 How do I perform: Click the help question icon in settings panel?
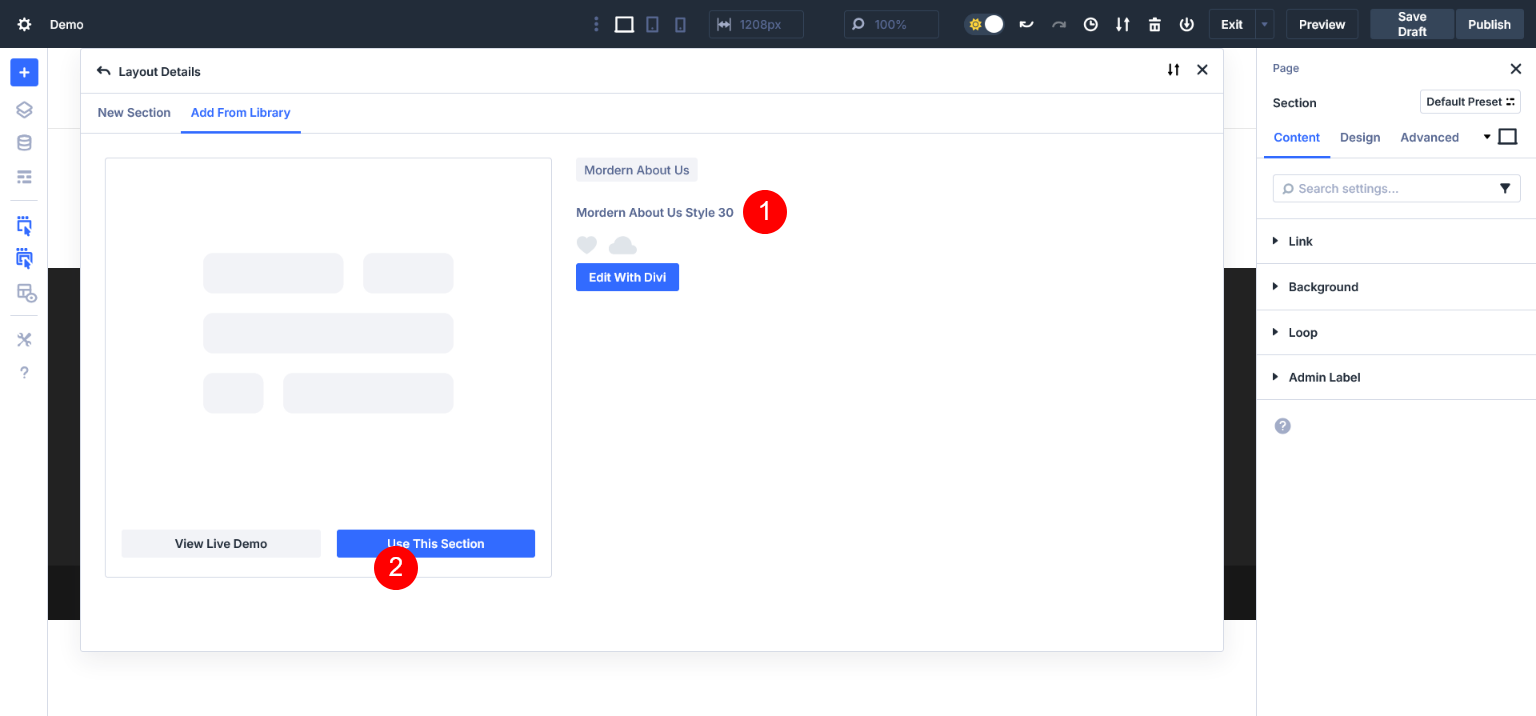[1283, 426]
